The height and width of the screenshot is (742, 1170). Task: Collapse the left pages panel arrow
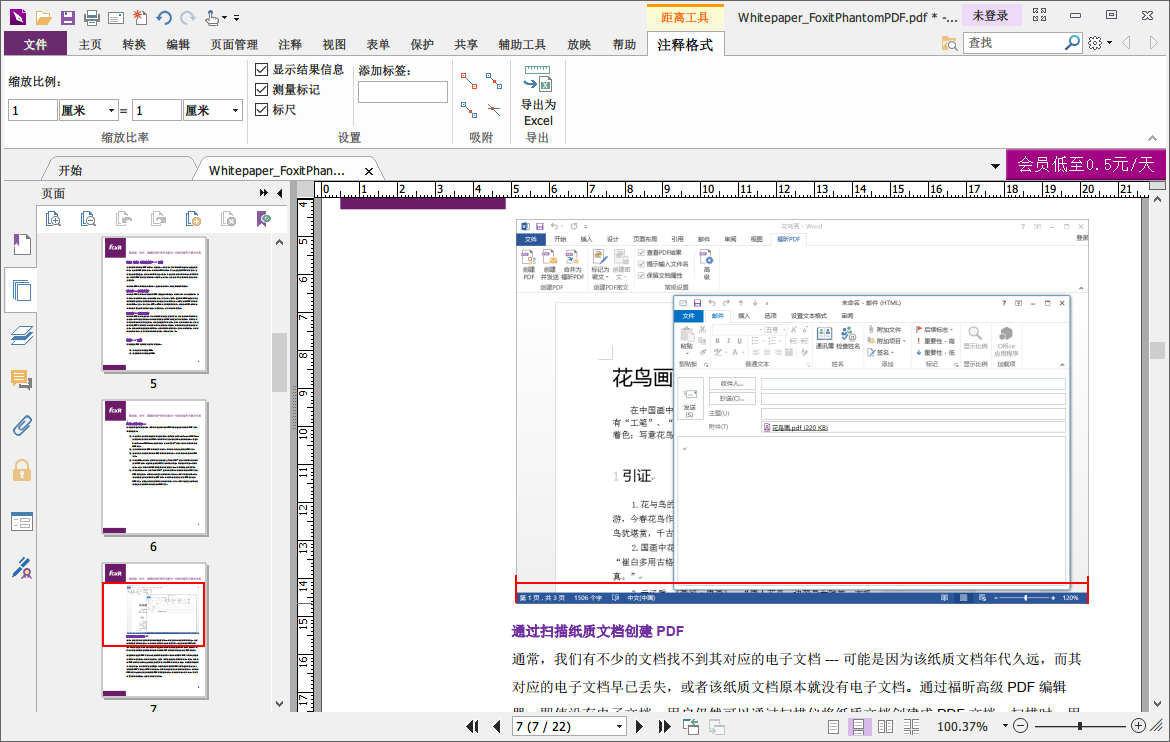[280, 193]
